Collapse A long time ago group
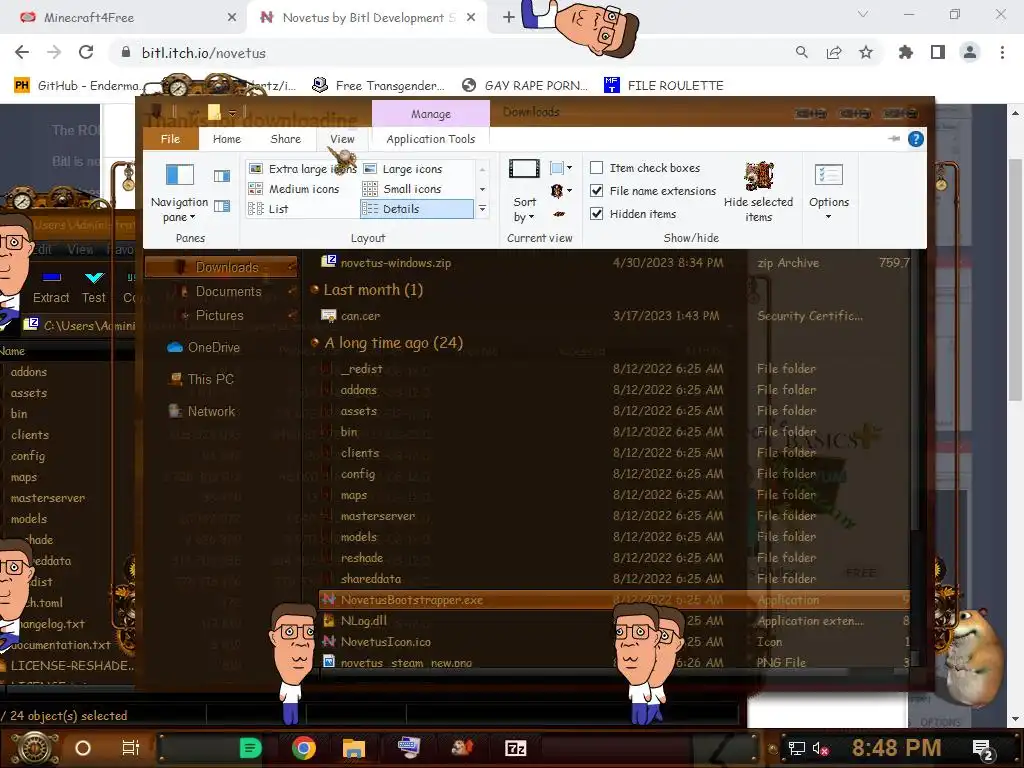This screenshot has height=768, width=1024. pos(314,343)
